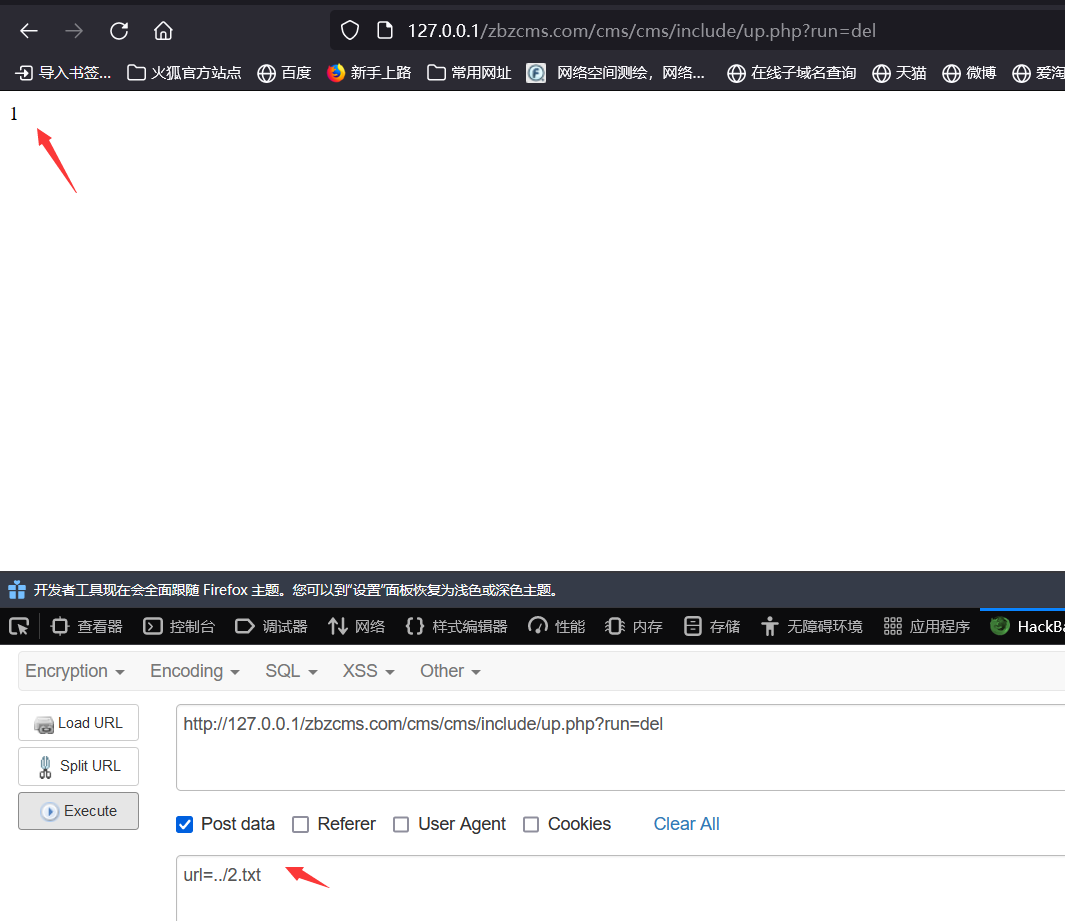
Task: Expand the Encryption dropdown menu
Action: [75, 671]
